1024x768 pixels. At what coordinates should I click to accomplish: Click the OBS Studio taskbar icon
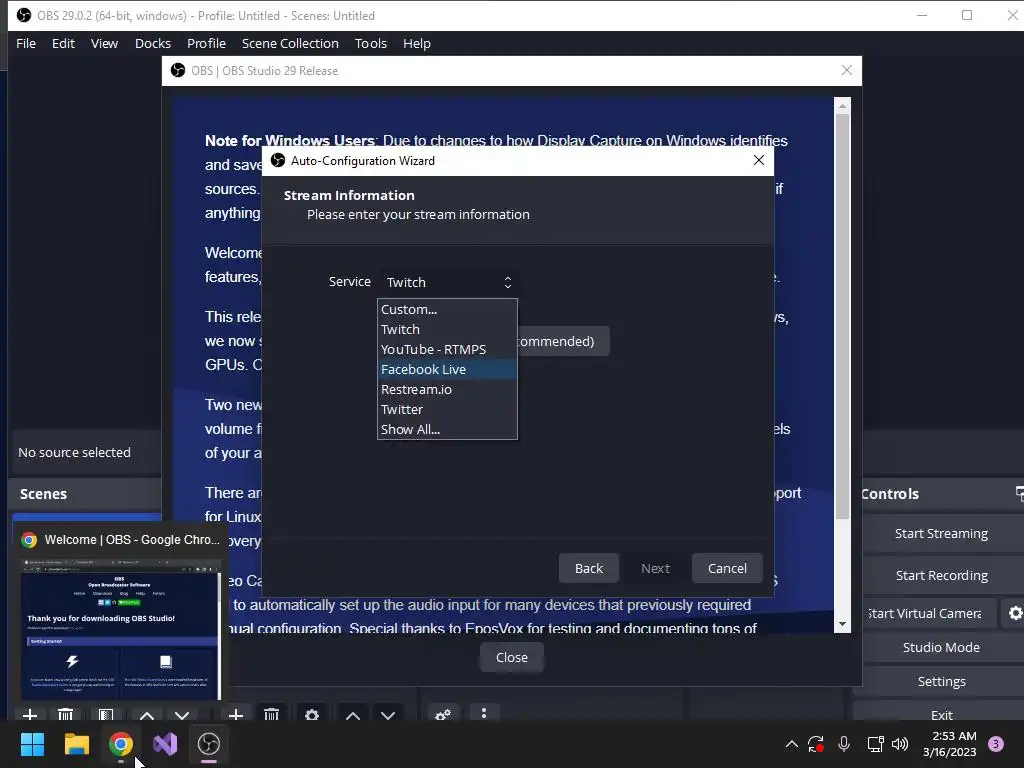[x=209, y=744]
